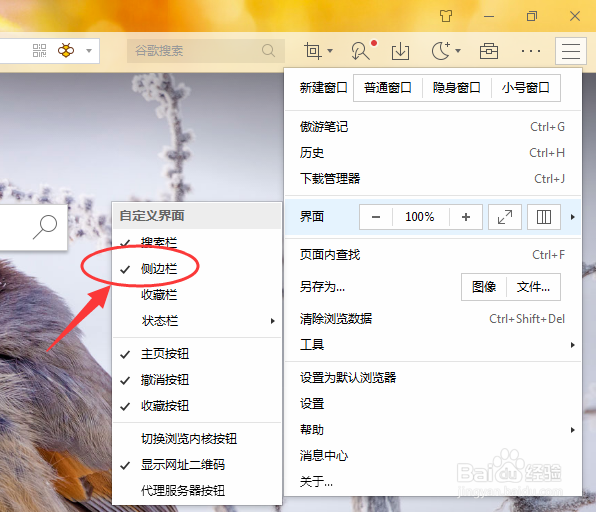Image resolution: width=596 pixels, height=512 pixels.
Task: Open the download icon in toolbar
Action: tap(401, 51)
